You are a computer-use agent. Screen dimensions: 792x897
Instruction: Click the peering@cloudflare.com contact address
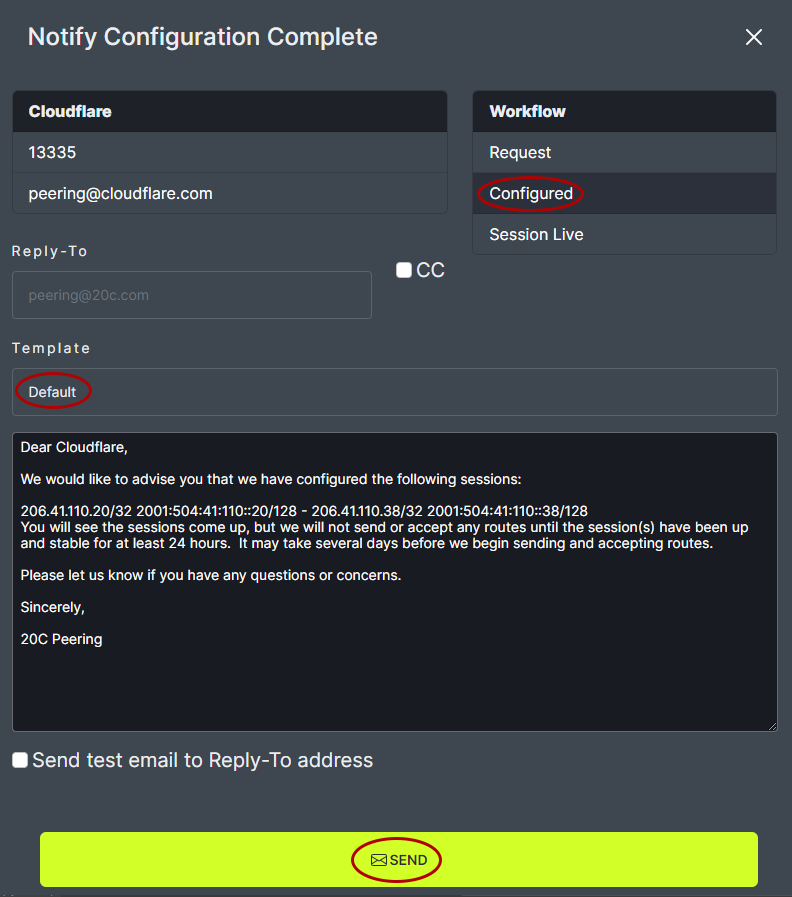[121, 194]
